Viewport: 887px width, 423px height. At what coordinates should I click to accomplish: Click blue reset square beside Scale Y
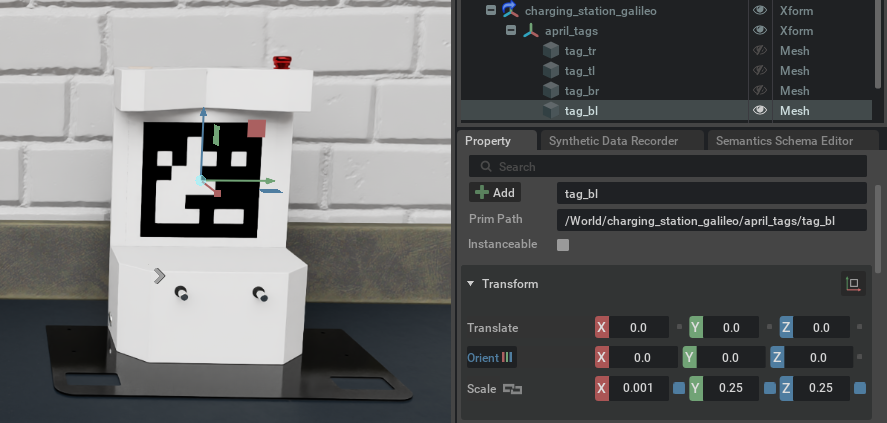point(769,389)
